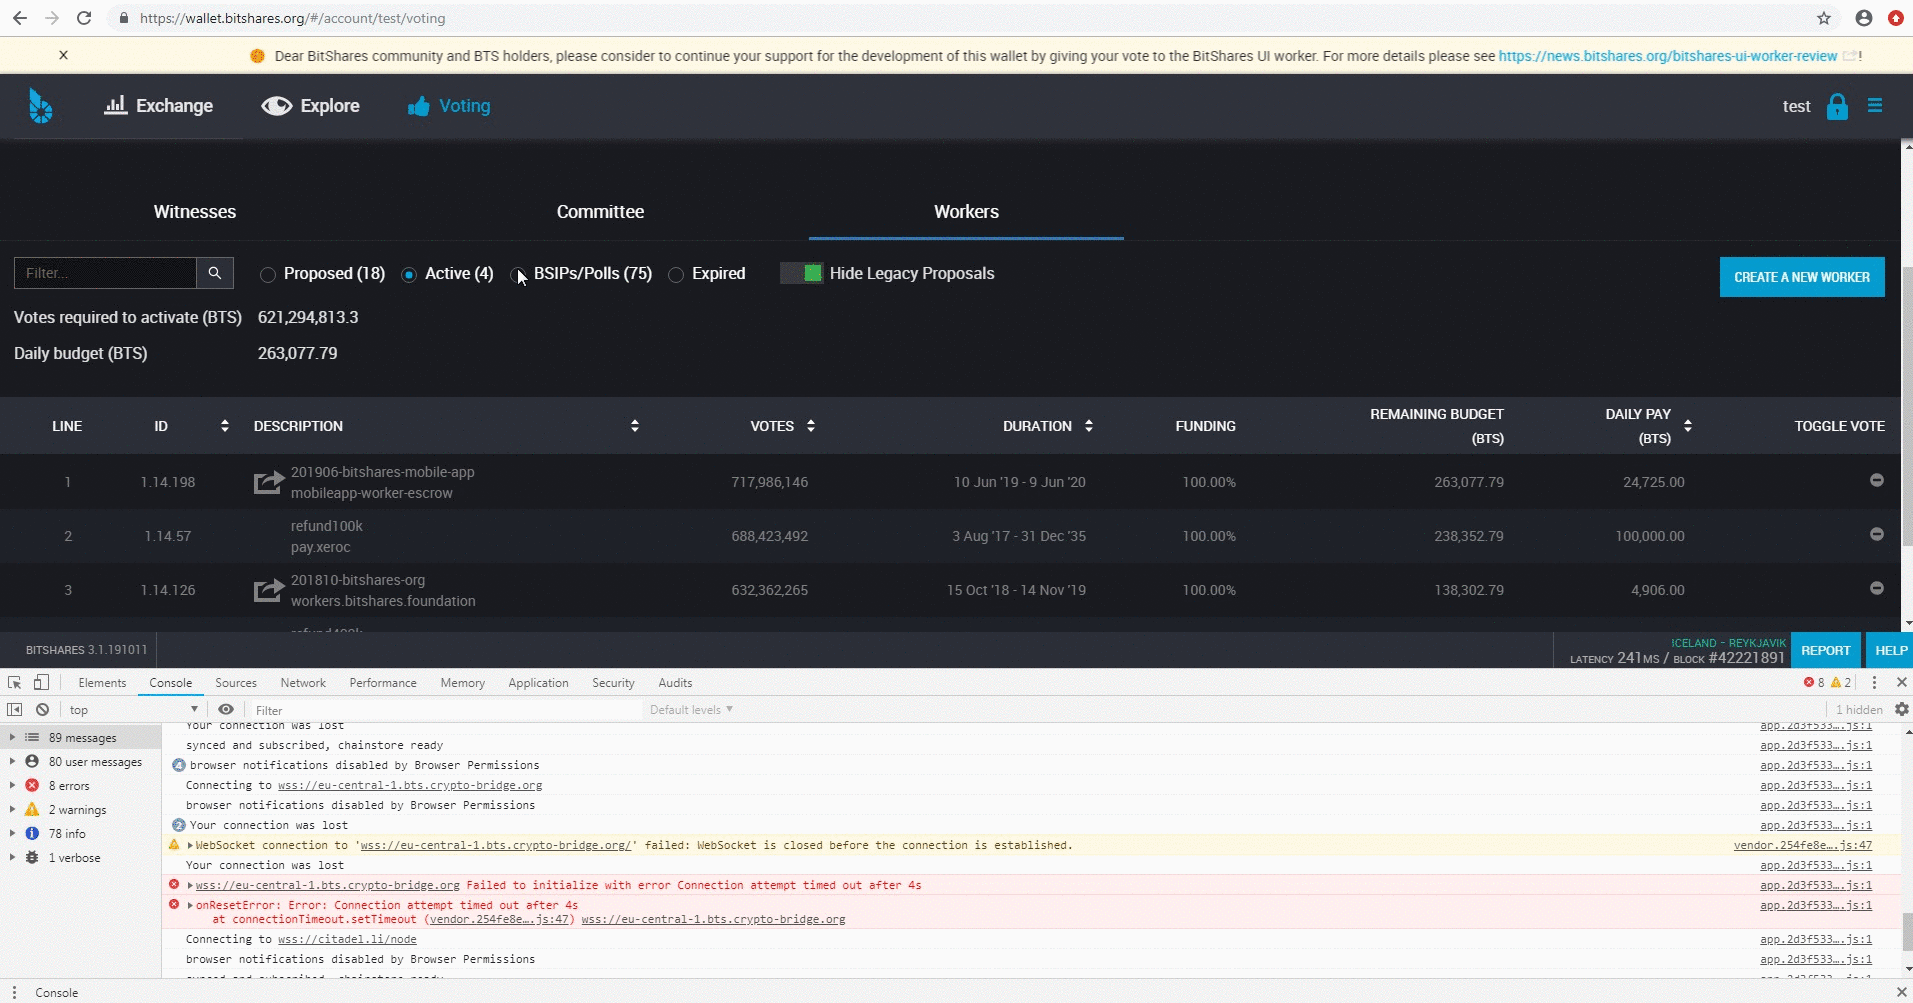Select the Active (4) radio button
1913x1003 pixels.
tap(409, 275)
